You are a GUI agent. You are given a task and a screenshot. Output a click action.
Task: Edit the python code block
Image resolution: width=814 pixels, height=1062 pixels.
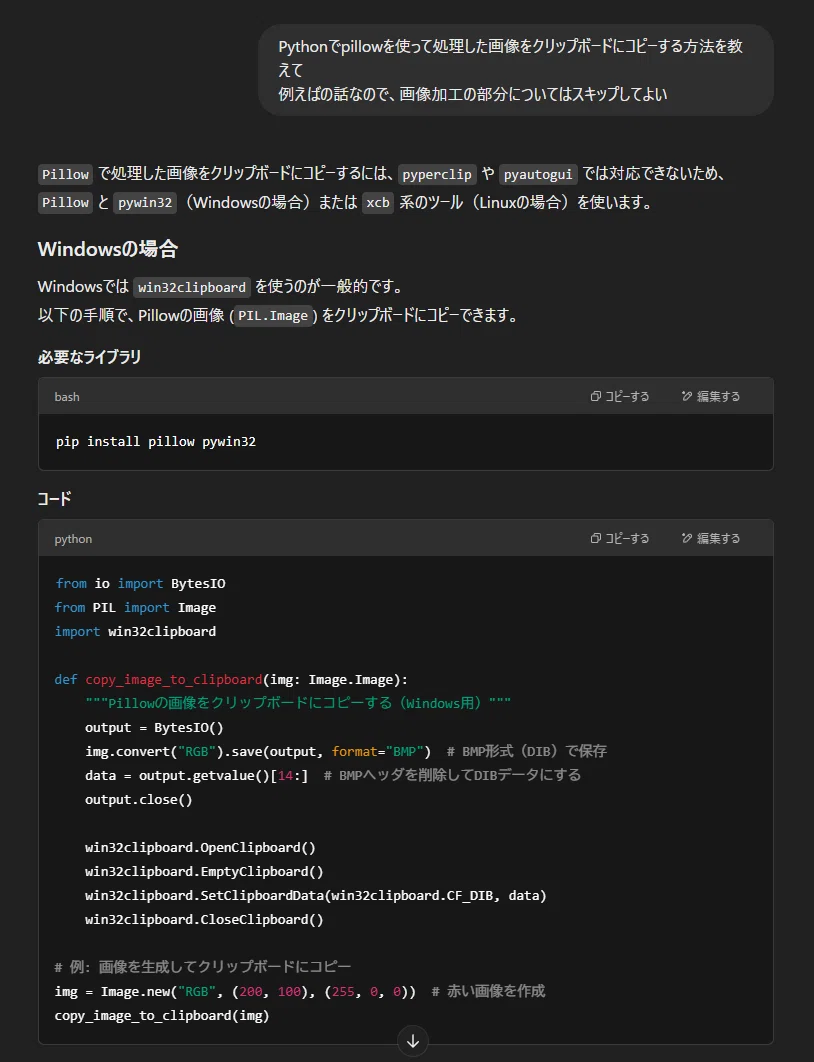711,538
